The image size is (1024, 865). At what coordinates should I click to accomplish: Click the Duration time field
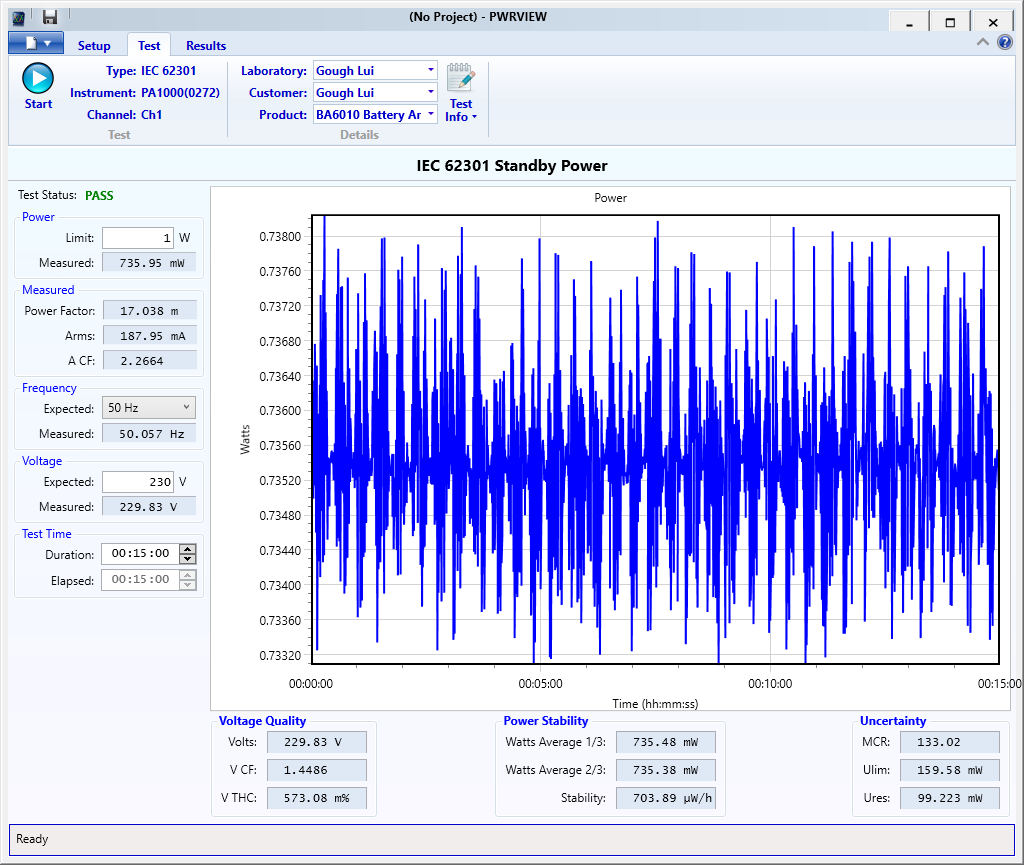point(139,554)
